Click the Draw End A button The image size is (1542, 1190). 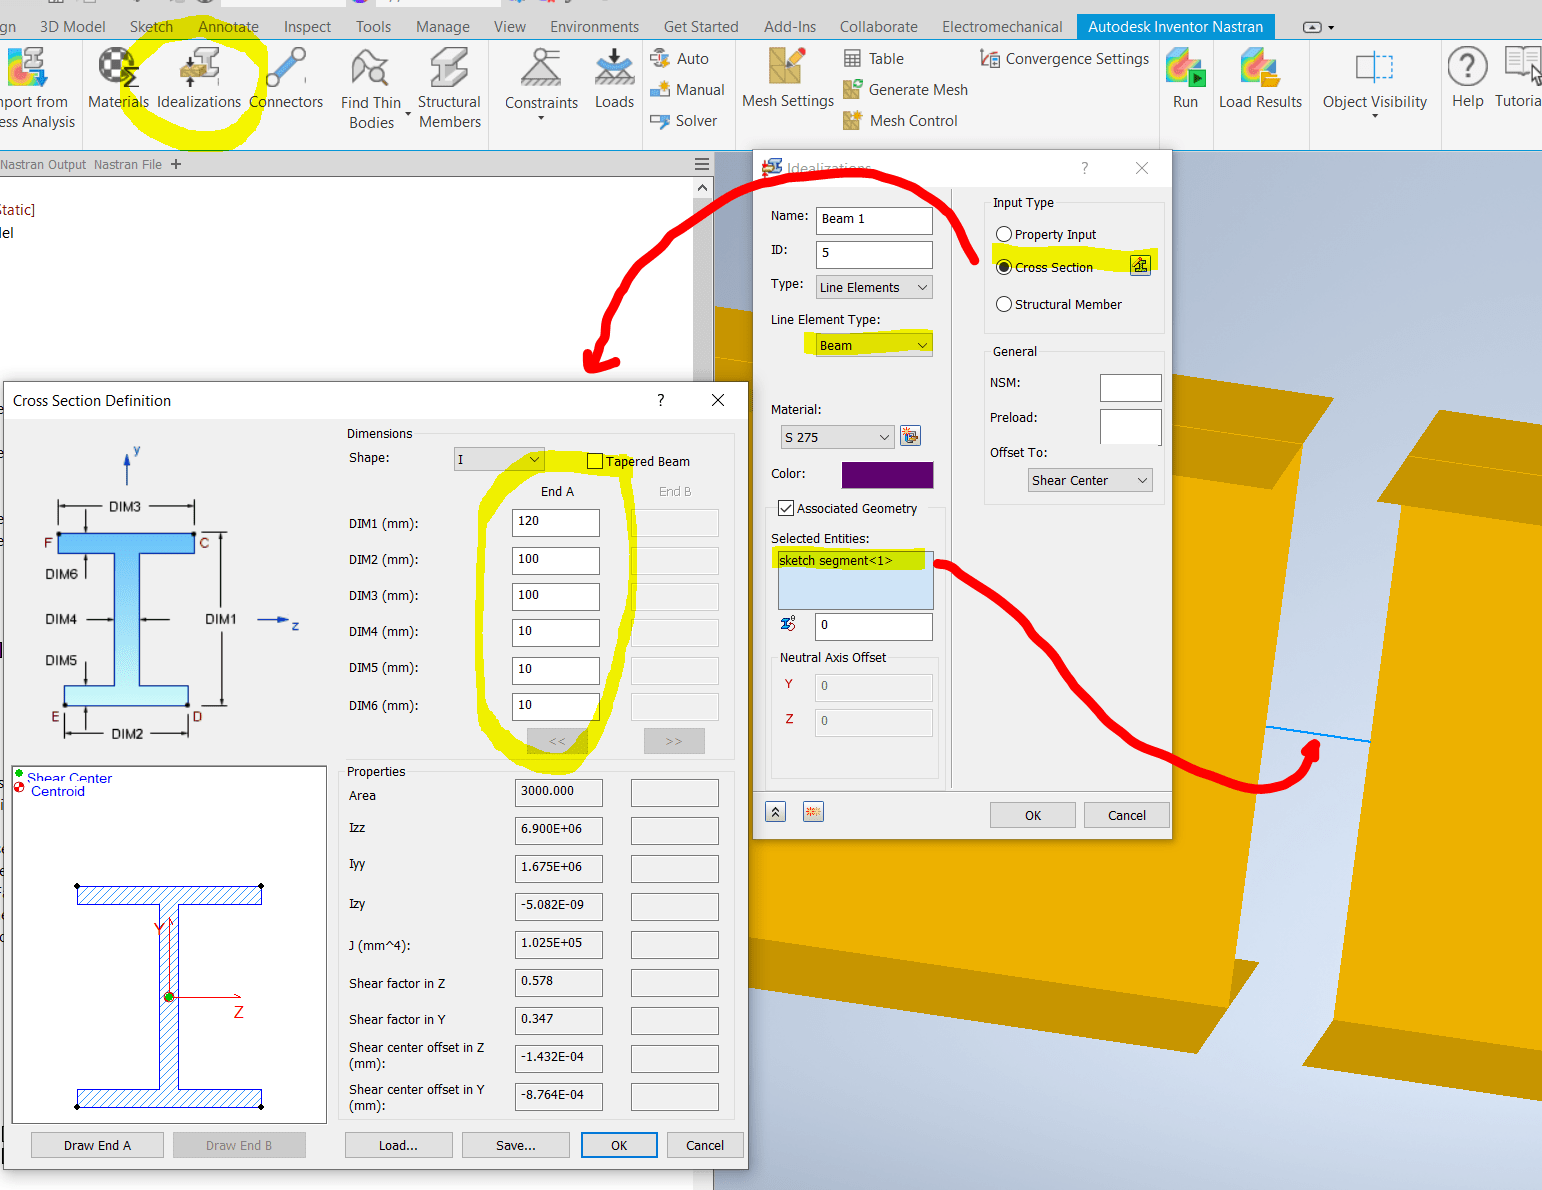tap(96, 1144)
